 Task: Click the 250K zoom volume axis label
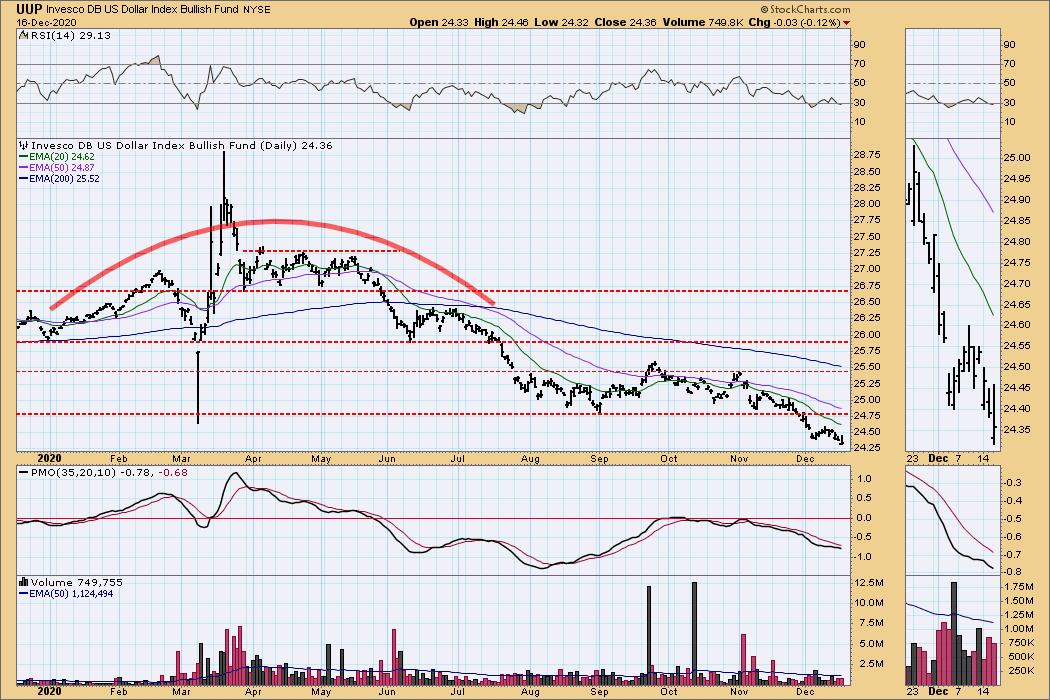tap(1019, 671)
